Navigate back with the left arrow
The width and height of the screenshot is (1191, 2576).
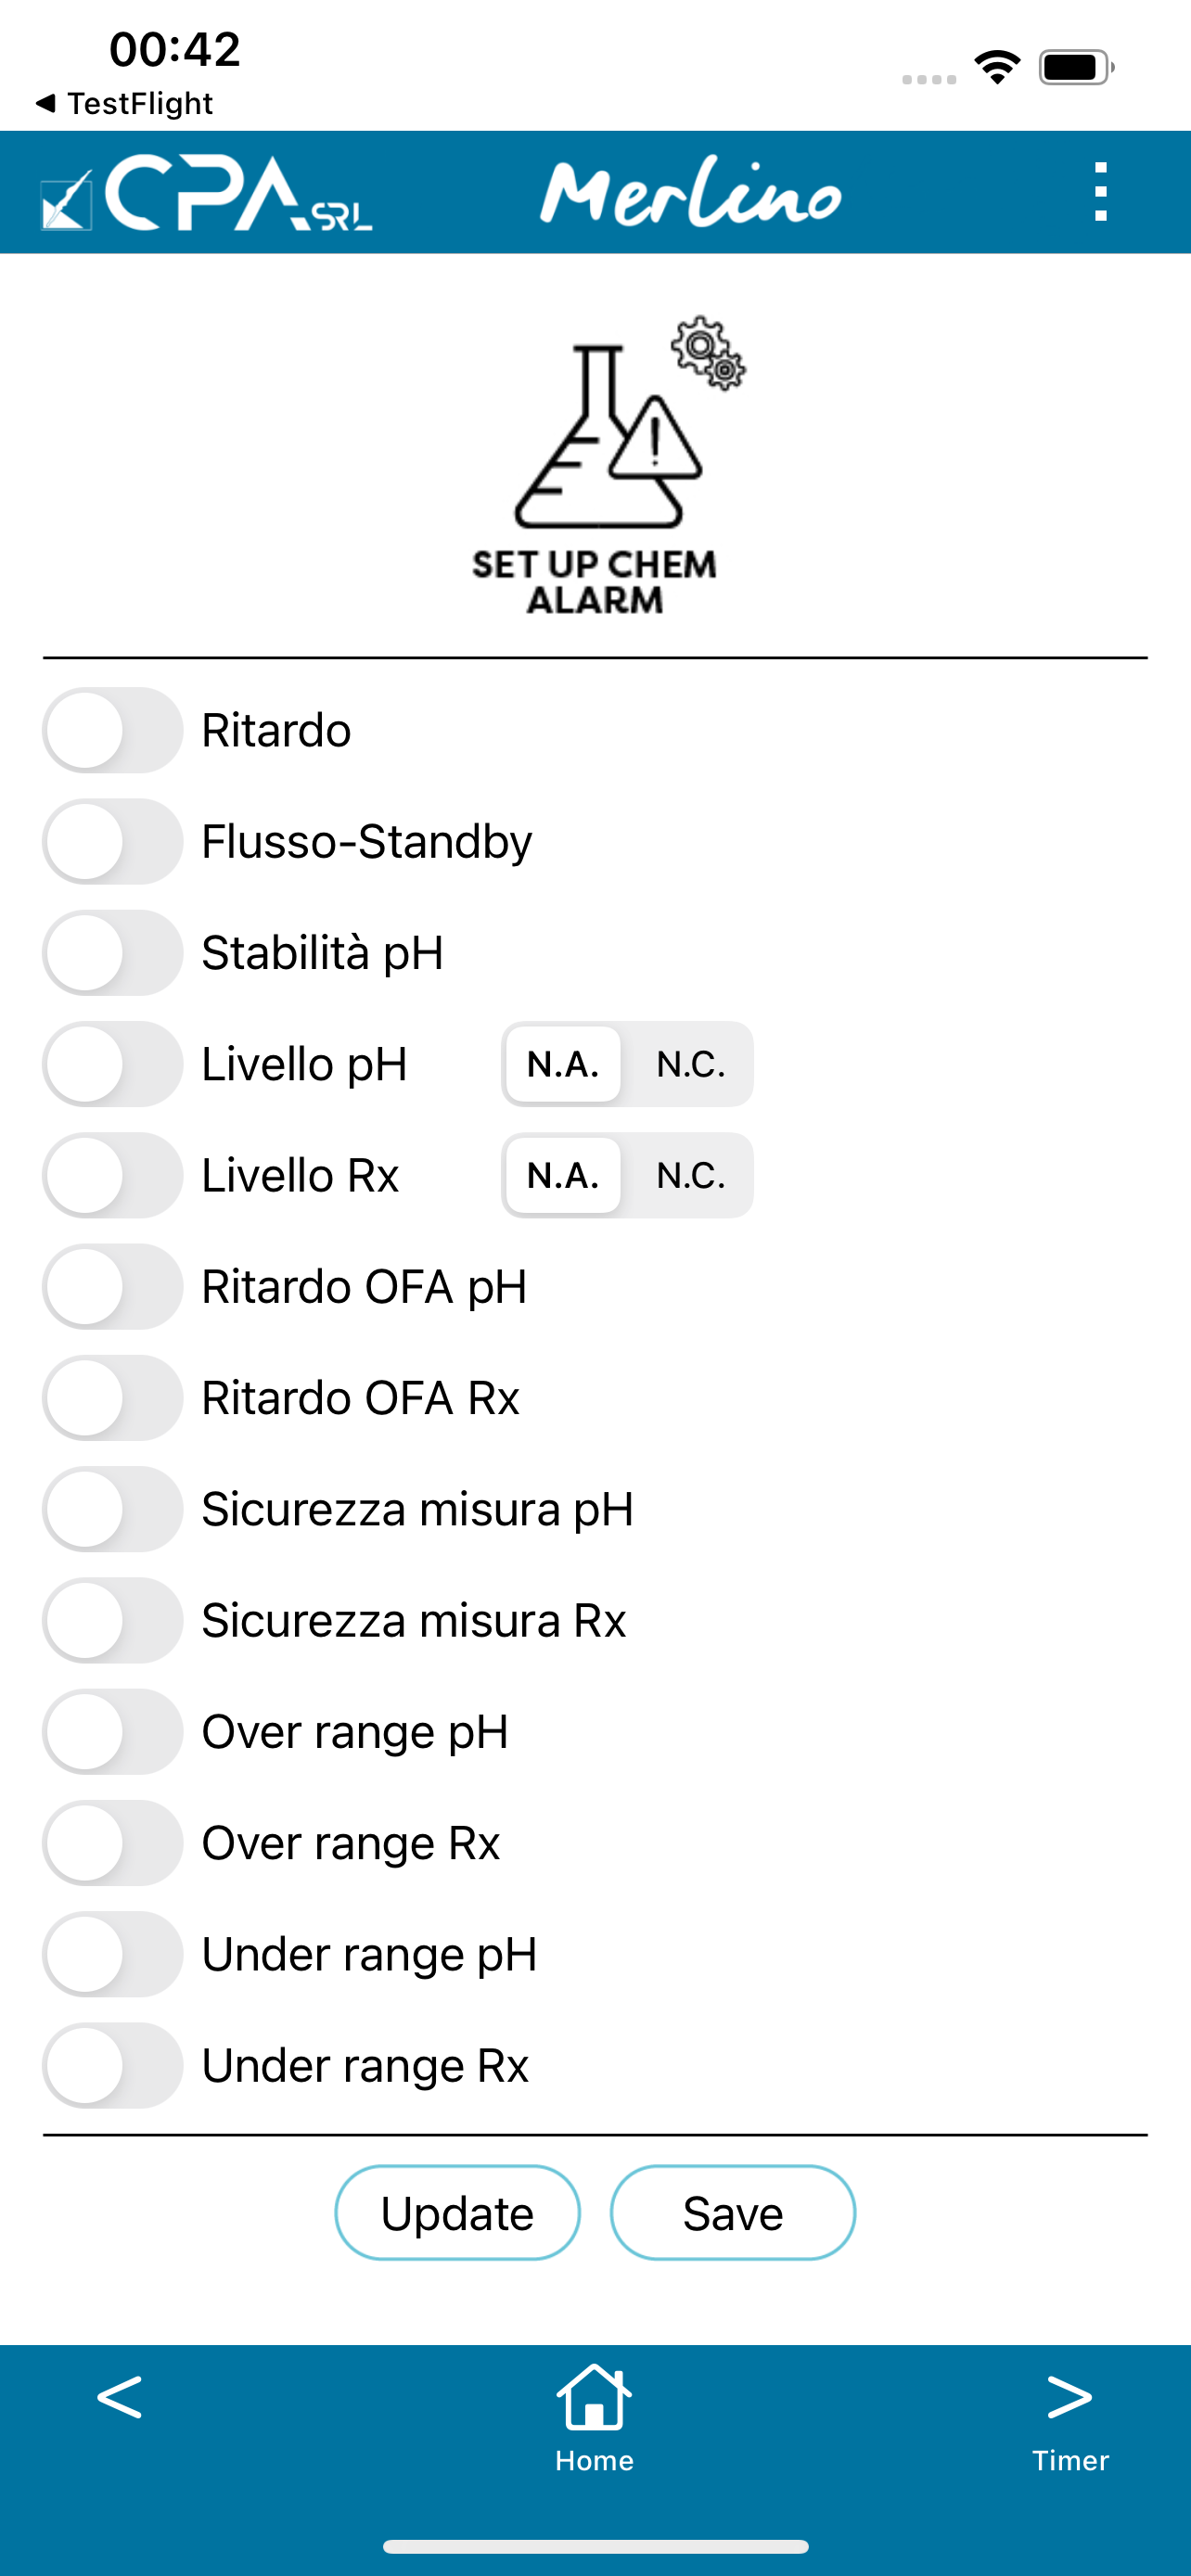pyautogui.click(x=119, y=2398)
